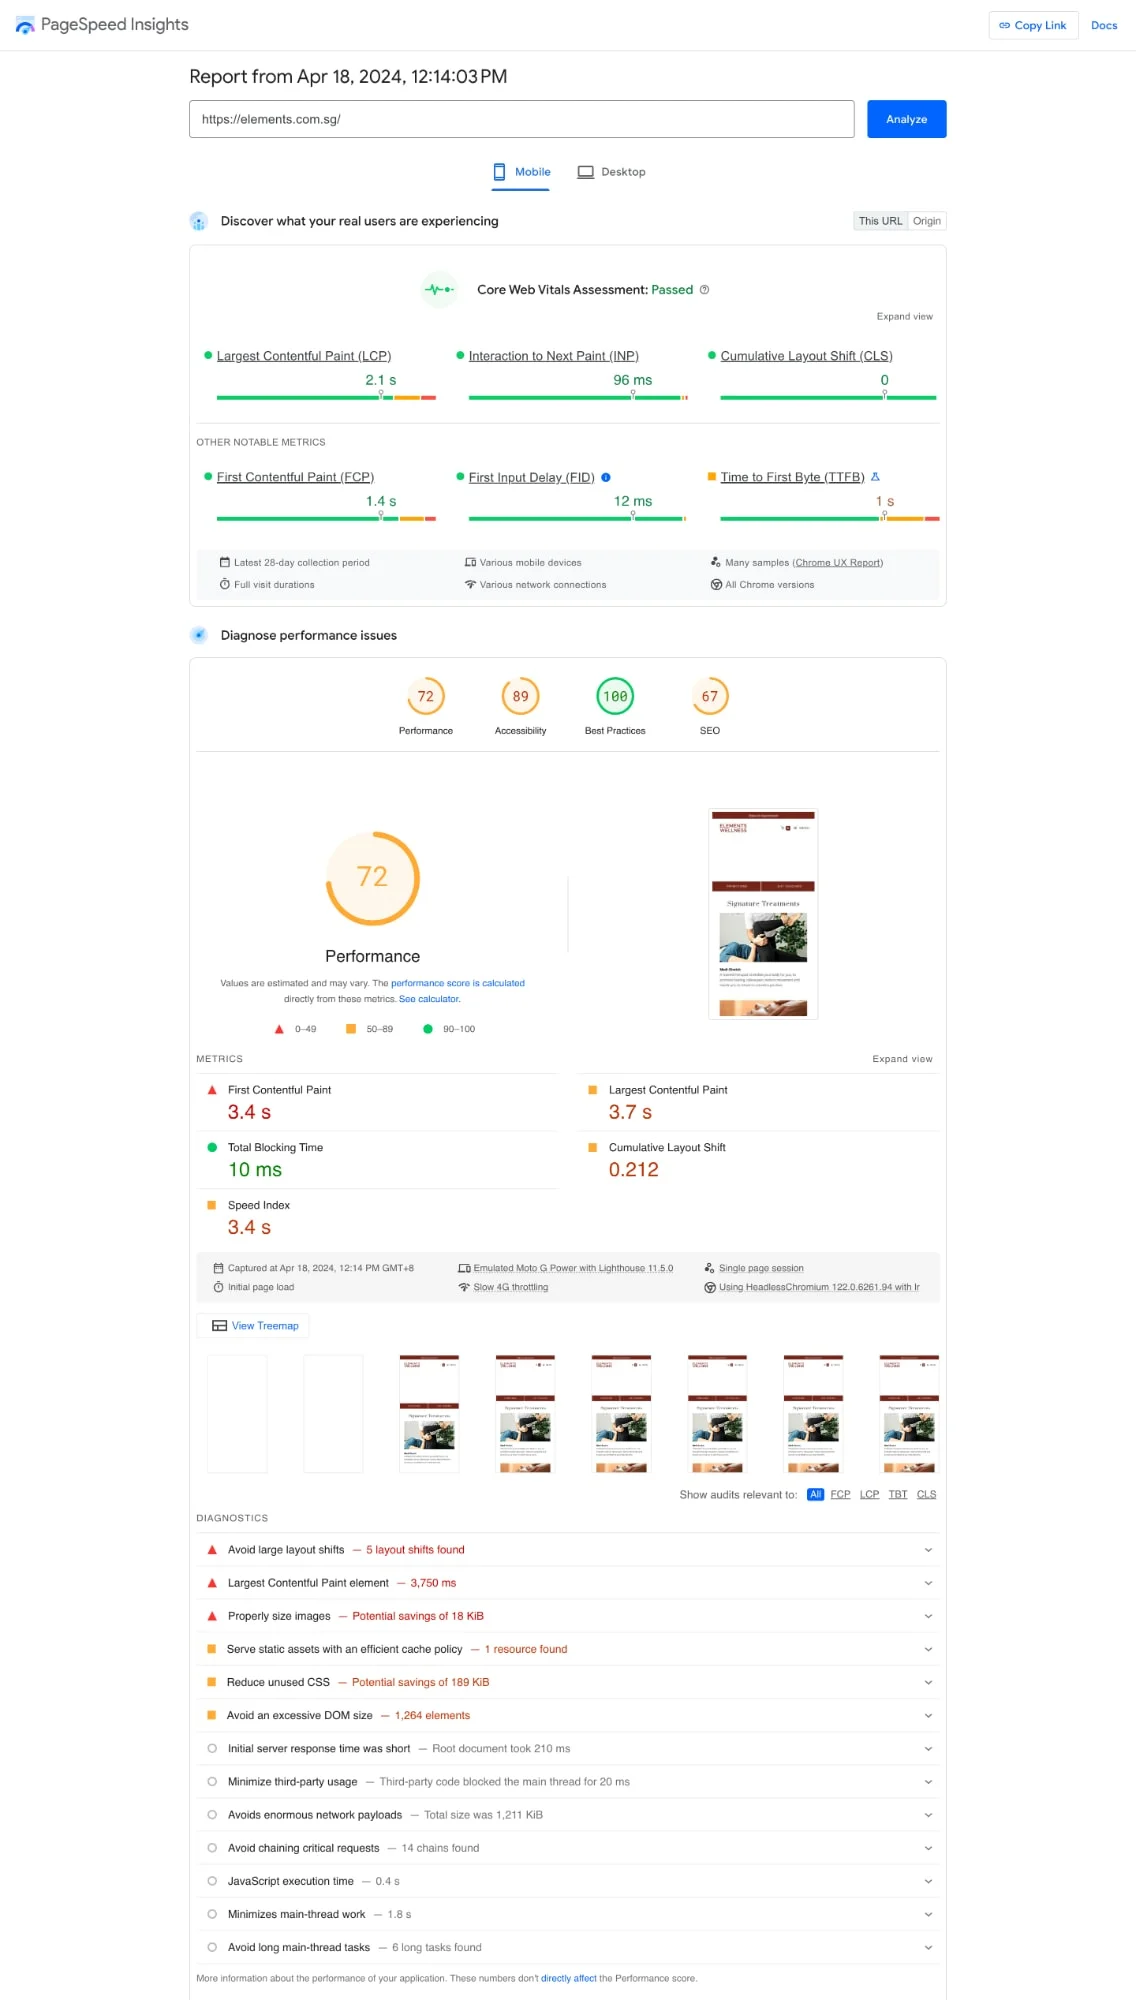Image resolution: width=1136 pixels, height=2000 pixels.
Task: Click the large 72 Performance gauge circle
Action: pos(373,878)
